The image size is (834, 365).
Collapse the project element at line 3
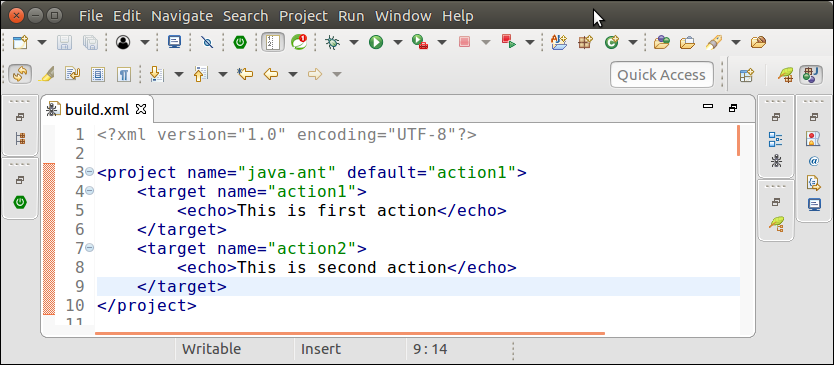[x=89, y=171]
